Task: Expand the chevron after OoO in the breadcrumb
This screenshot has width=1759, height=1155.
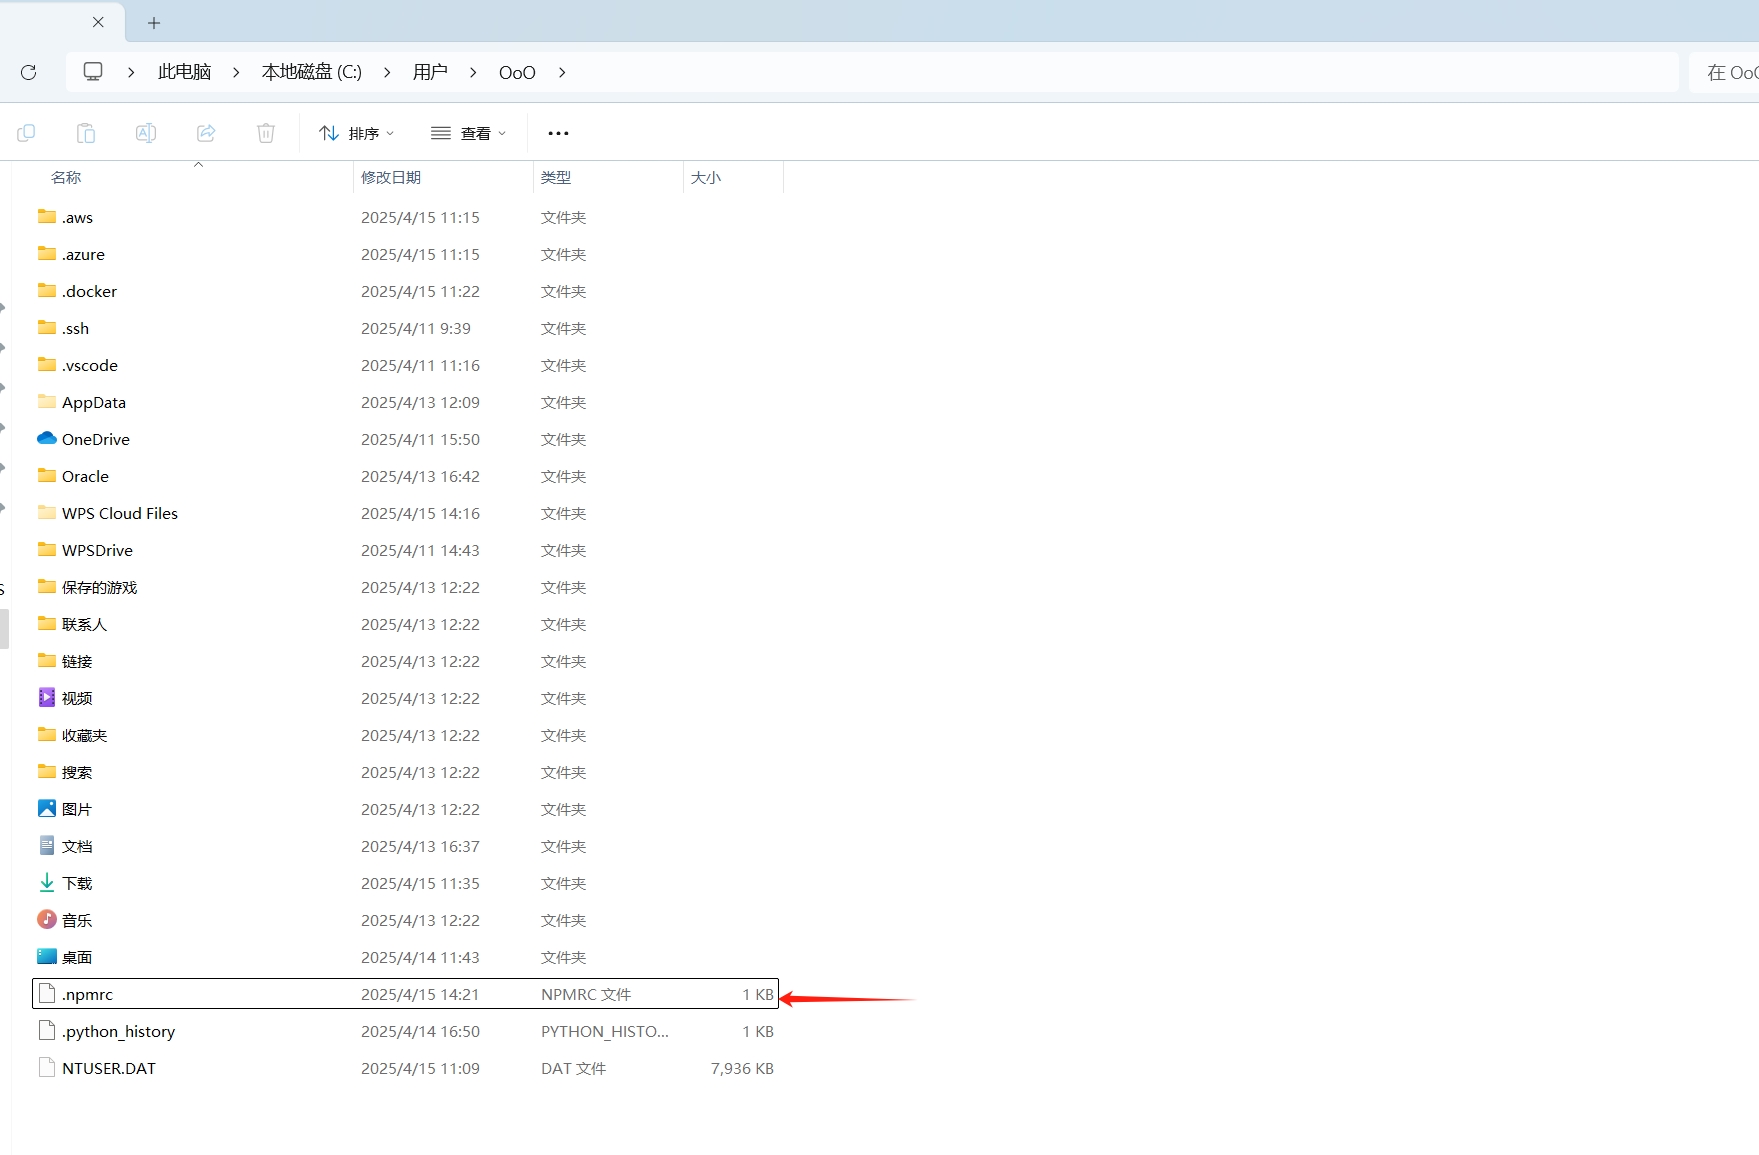Action: 562,72
